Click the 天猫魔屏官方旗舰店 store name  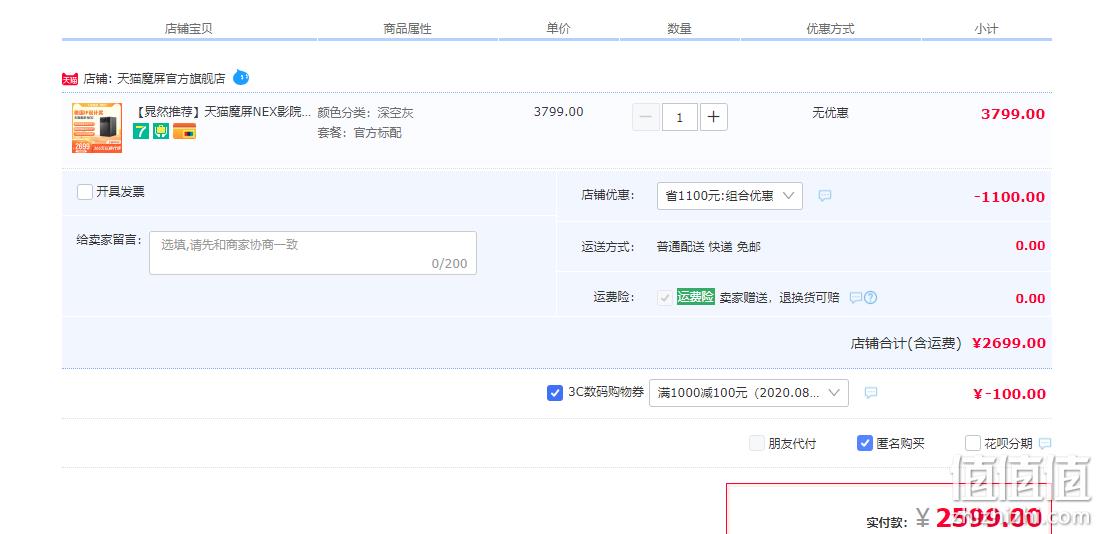click(170, 79)
